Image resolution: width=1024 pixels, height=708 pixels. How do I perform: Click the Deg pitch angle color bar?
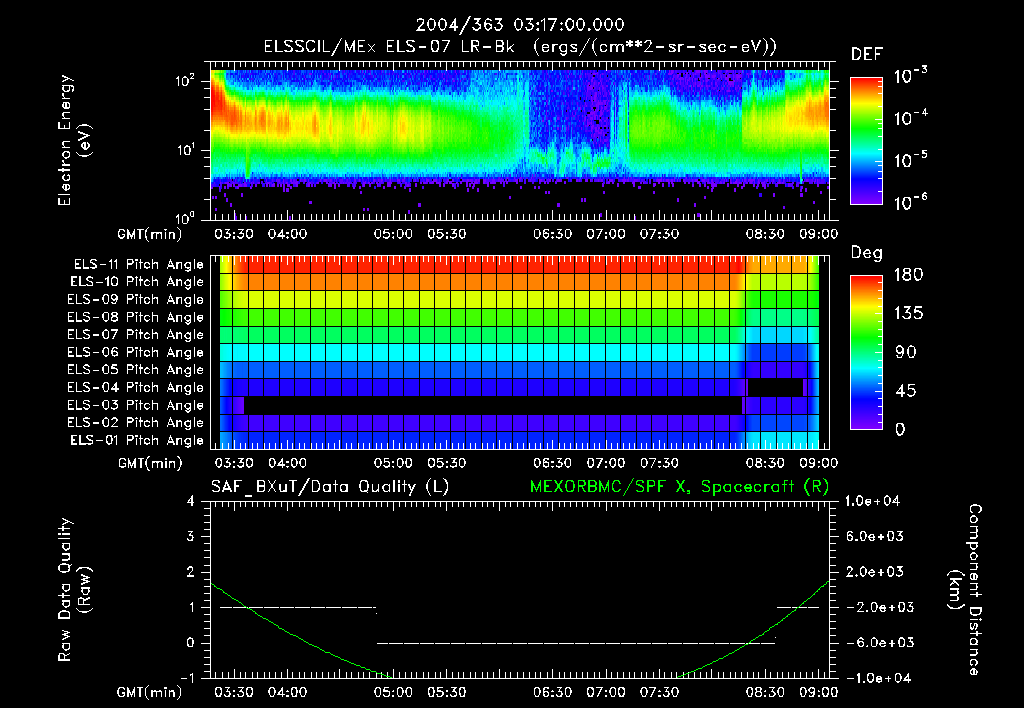pos(866,352)
